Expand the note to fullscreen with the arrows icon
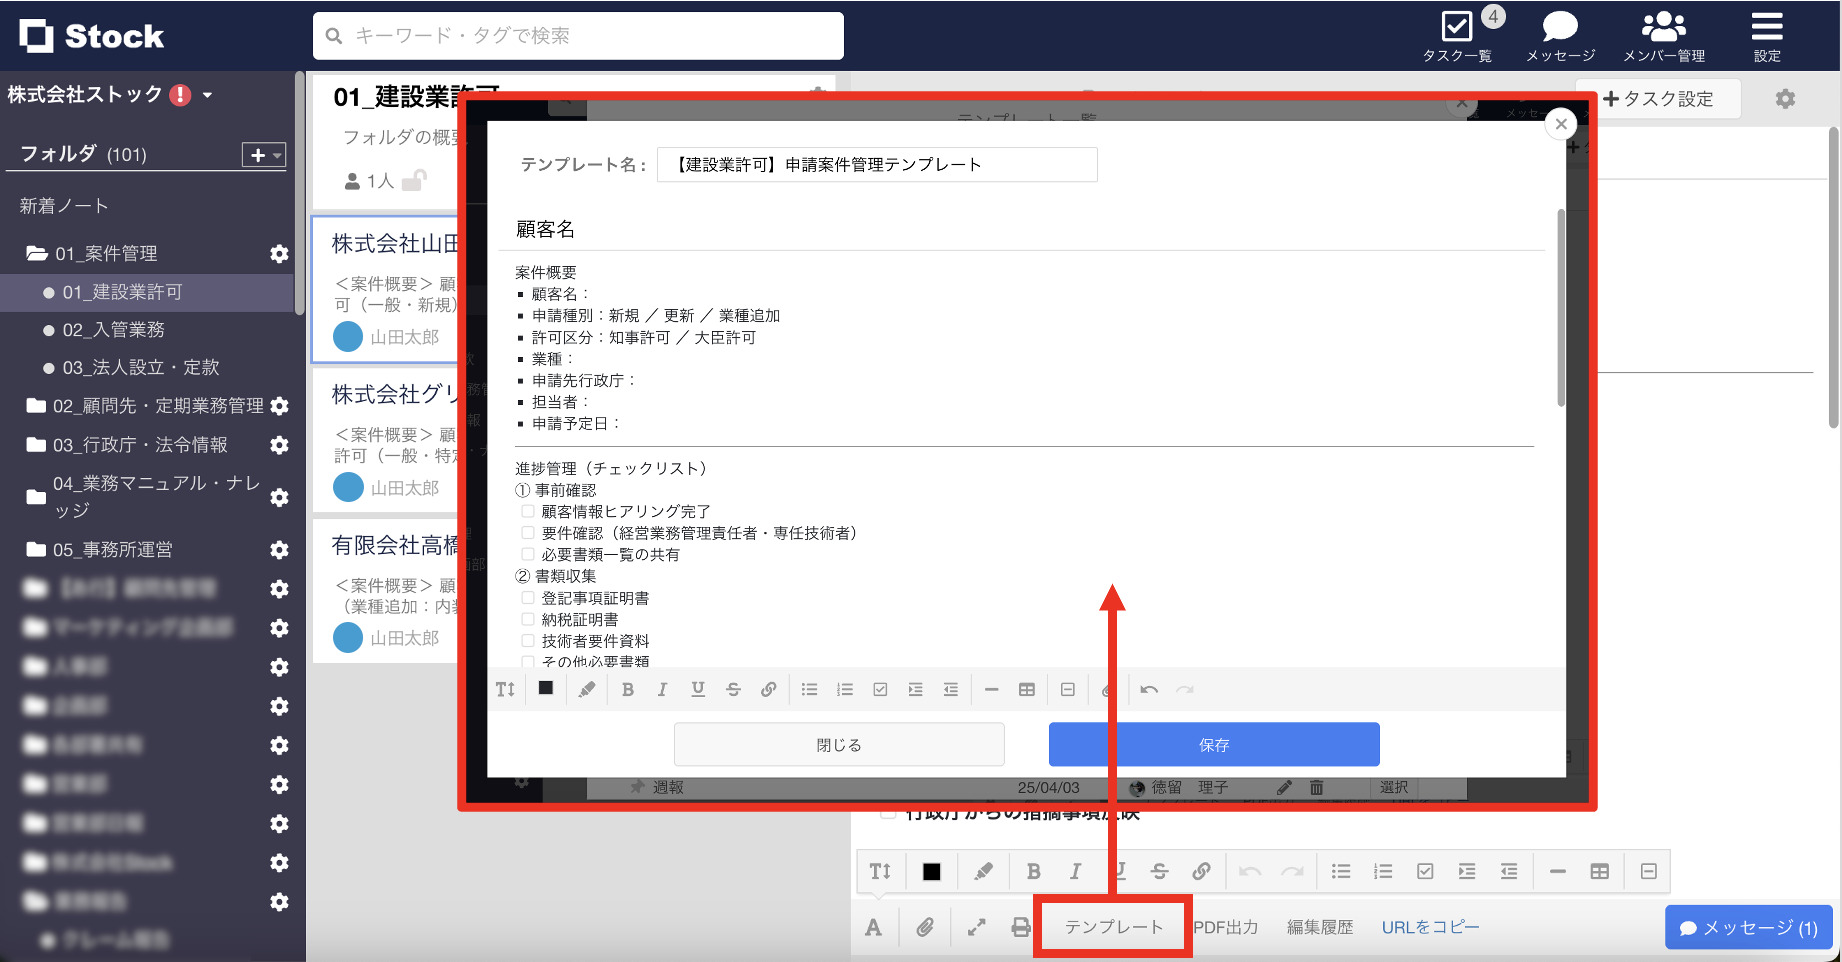This screenshot has width=1842, height=962. tap(976, 926)
